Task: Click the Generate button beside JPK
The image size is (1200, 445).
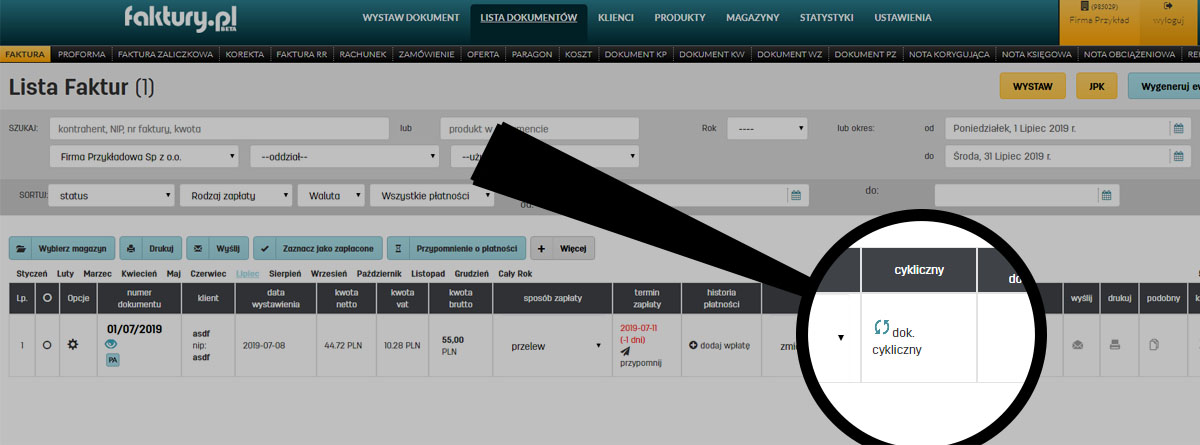Action: [x=1164, y=87]
